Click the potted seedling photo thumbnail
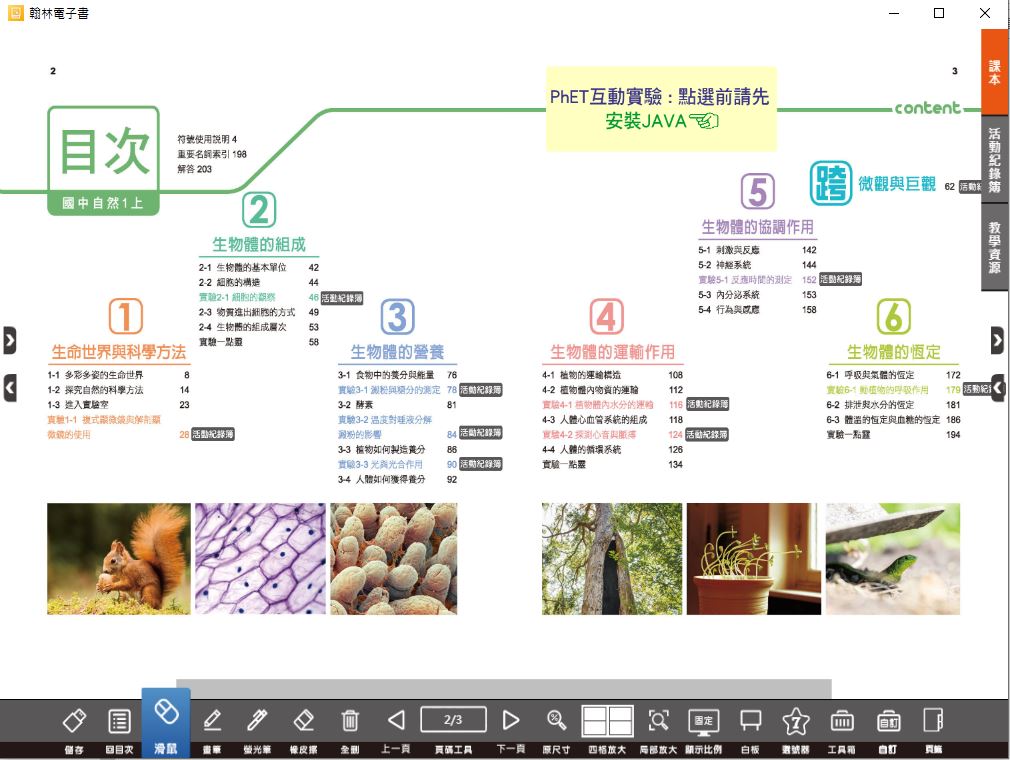1010x760 pixels. click(x=754, y=558)
